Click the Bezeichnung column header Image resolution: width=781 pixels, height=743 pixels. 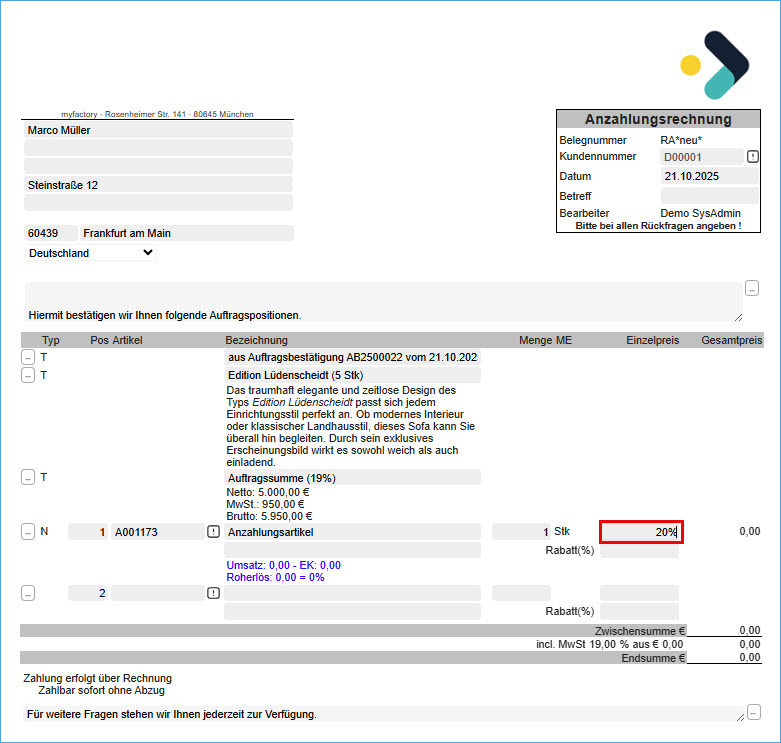[257, 340]
